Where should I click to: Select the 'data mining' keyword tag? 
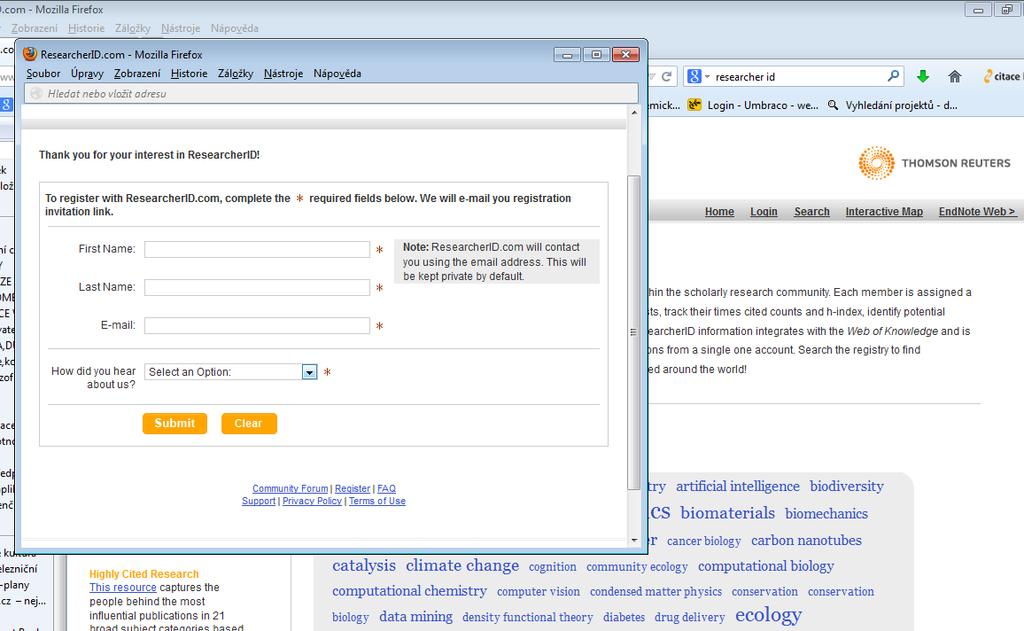415,617
